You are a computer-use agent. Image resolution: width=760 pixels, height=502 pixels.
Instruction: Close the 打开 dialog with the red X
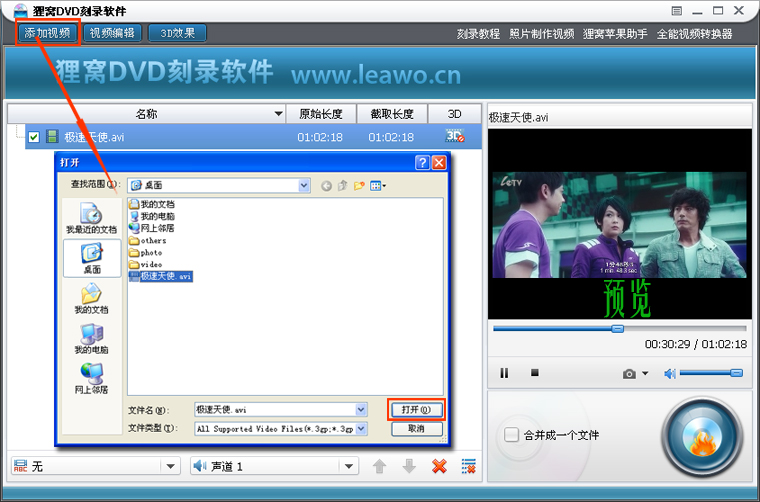click(439, 162)
